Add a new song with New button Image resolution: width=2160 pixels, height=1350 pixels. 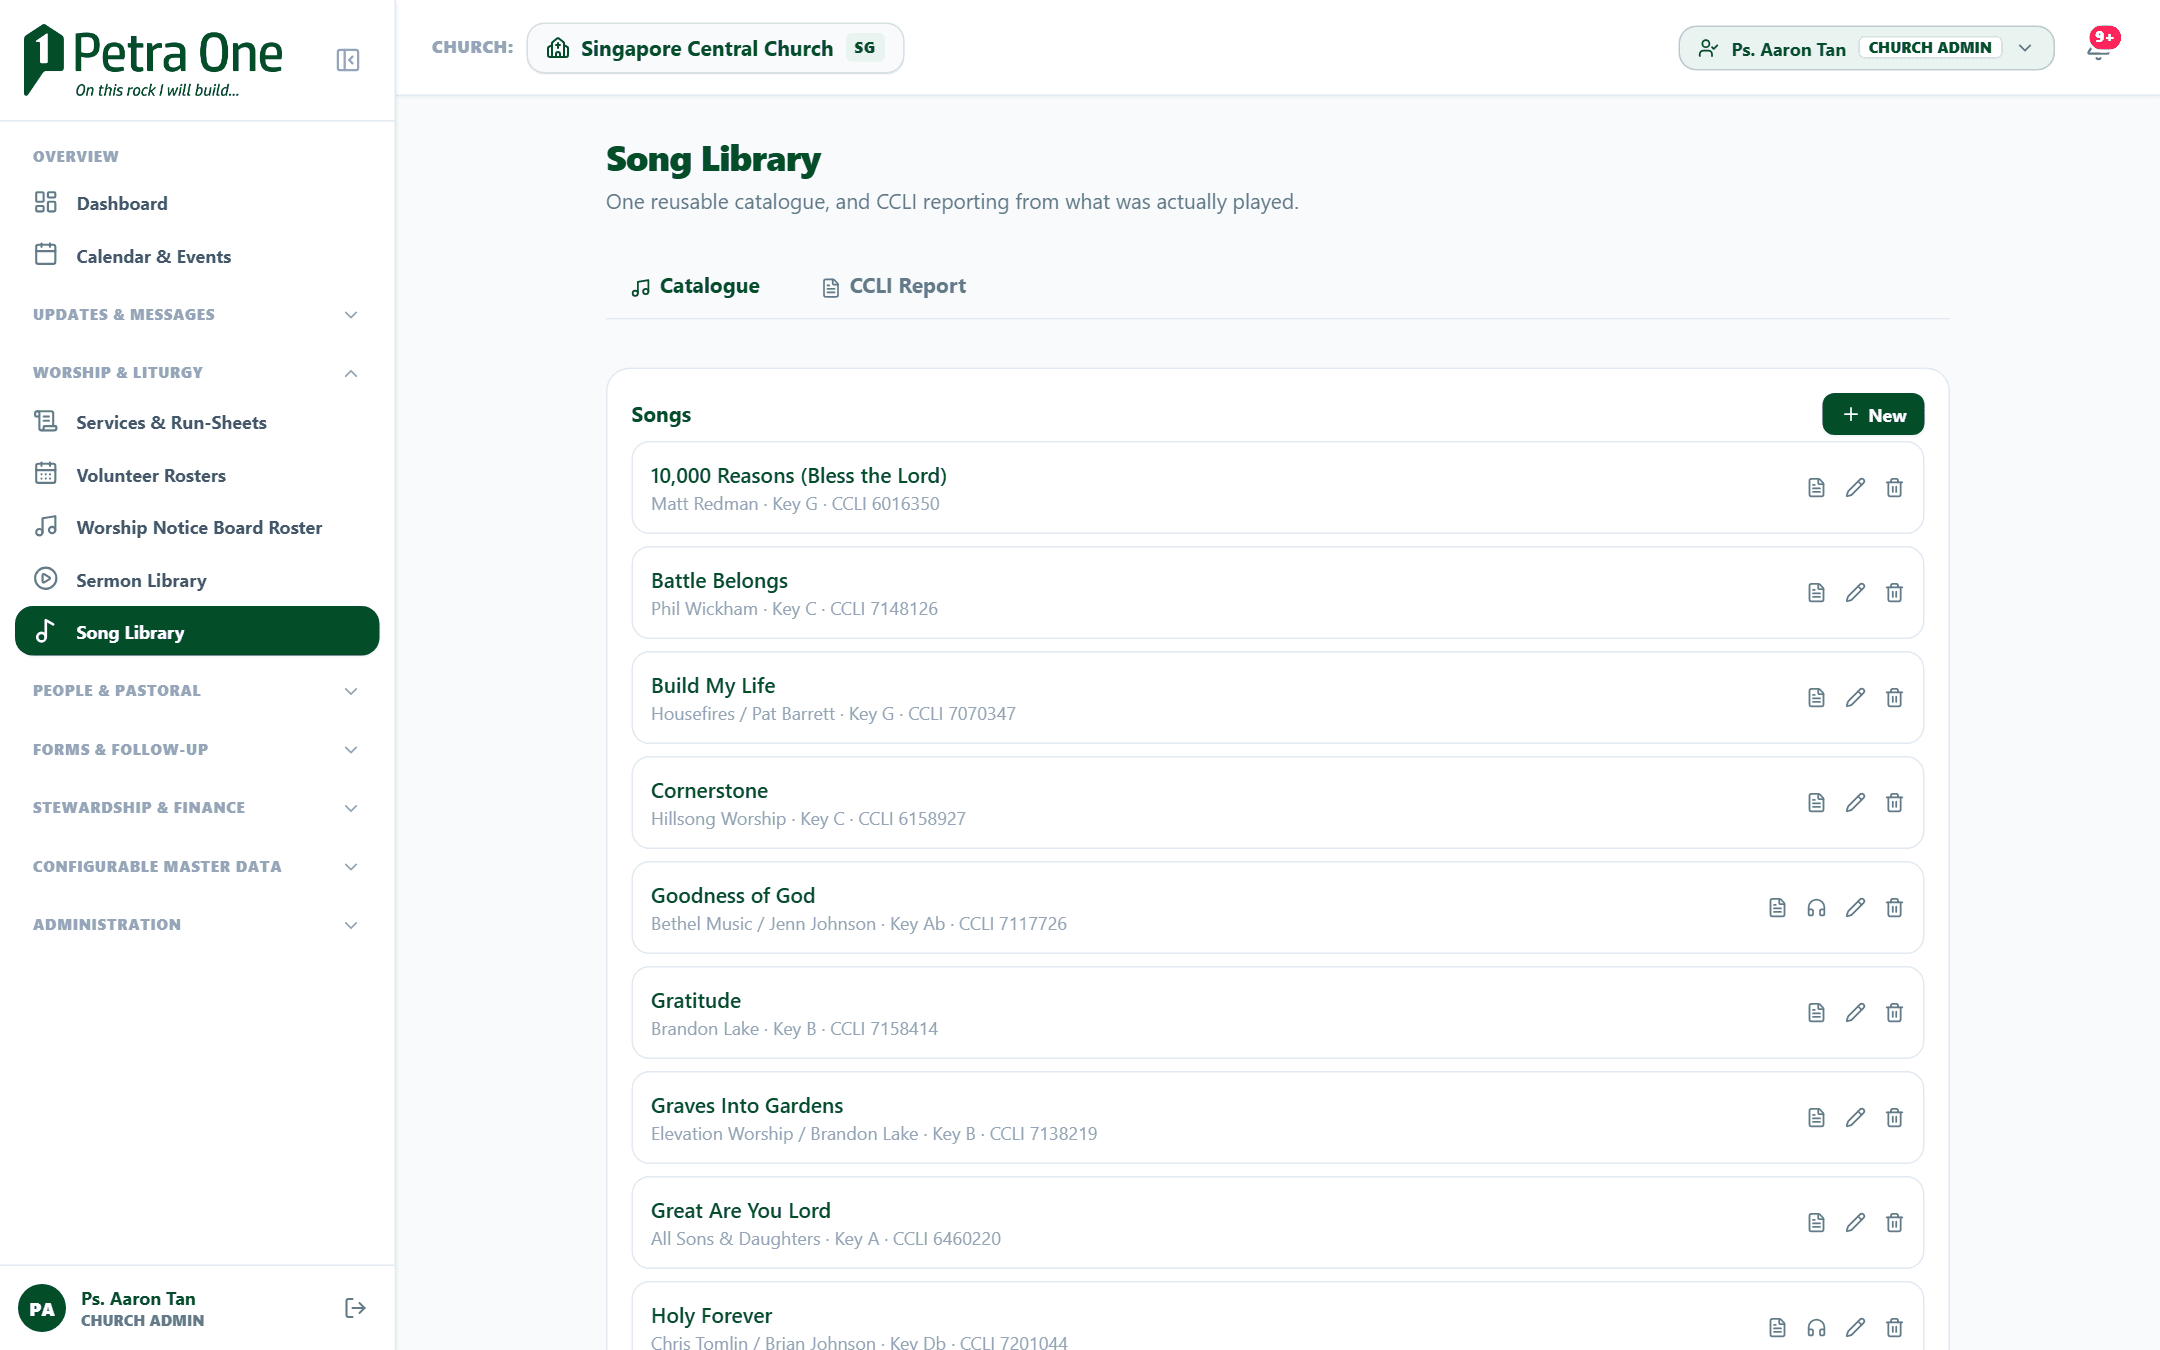(x=1872, y=415)
